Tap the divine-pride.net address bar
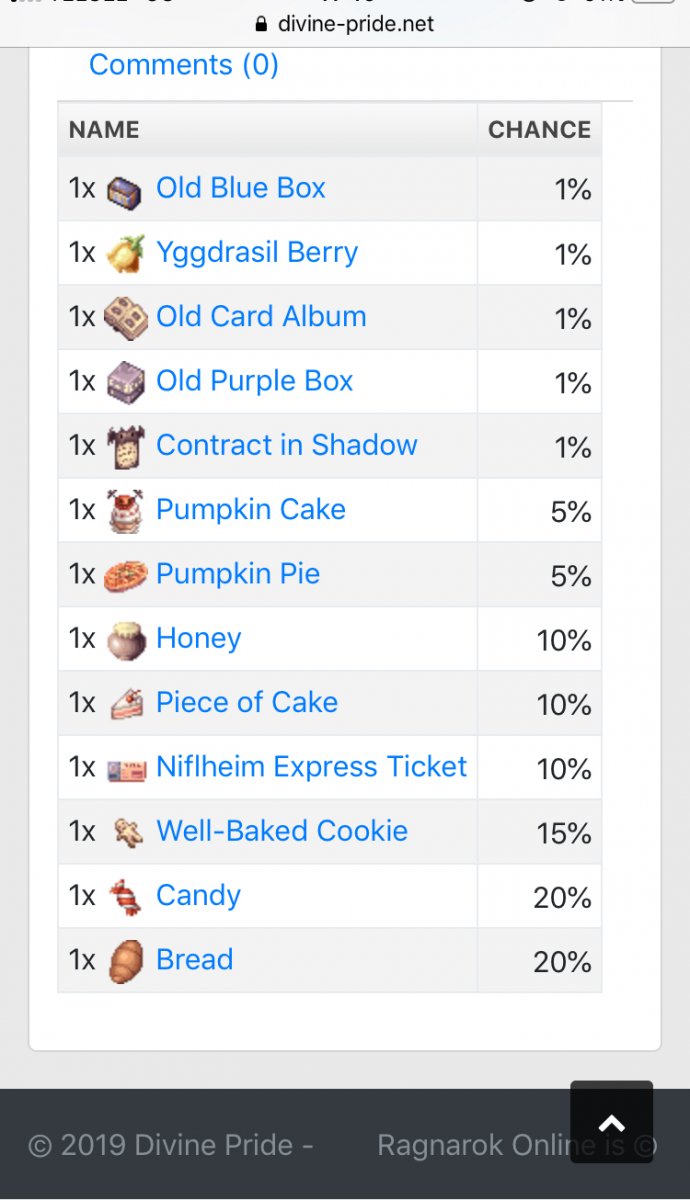Screen dimensions: 690x1200 click(345, 24)
